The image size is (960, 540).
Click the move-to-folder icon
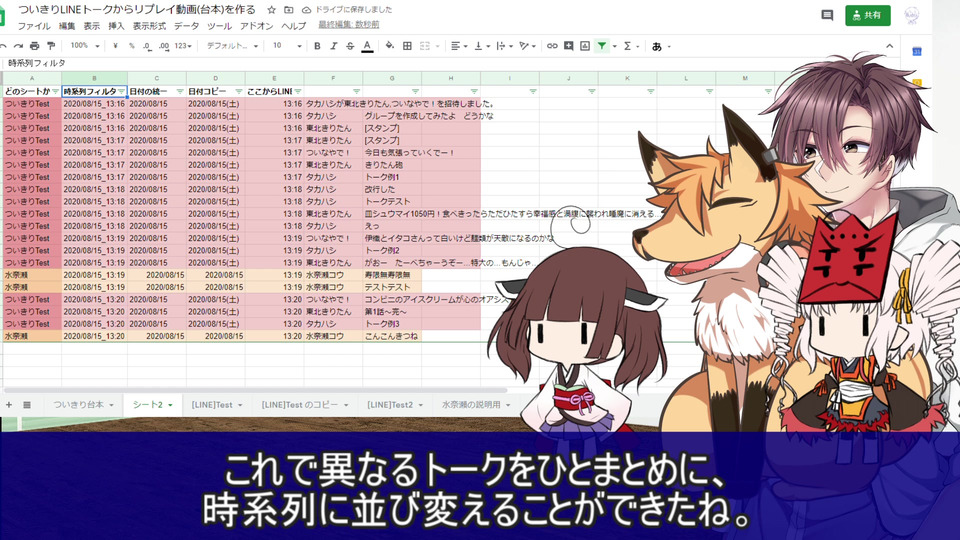(289, 10)
